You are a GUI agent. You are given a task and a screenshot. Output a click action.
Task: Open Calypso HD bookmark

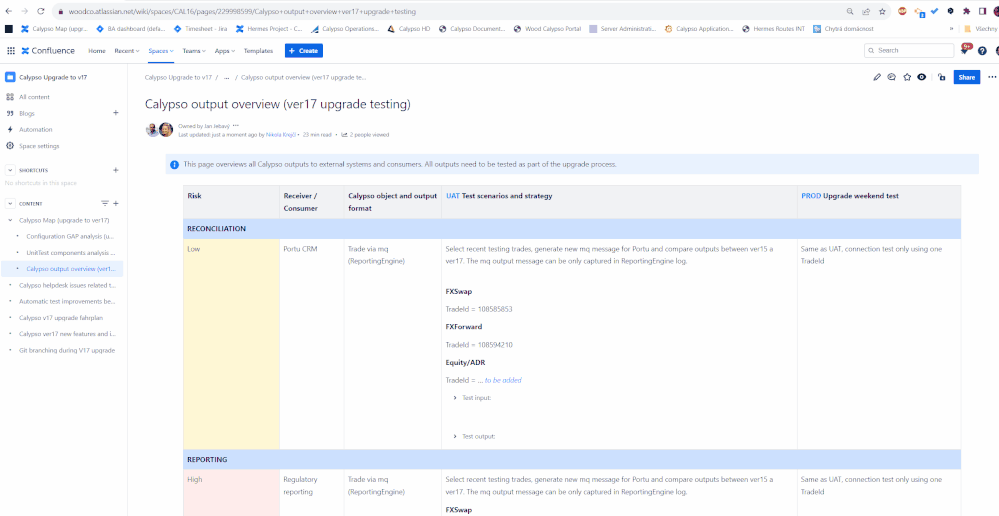409,29
